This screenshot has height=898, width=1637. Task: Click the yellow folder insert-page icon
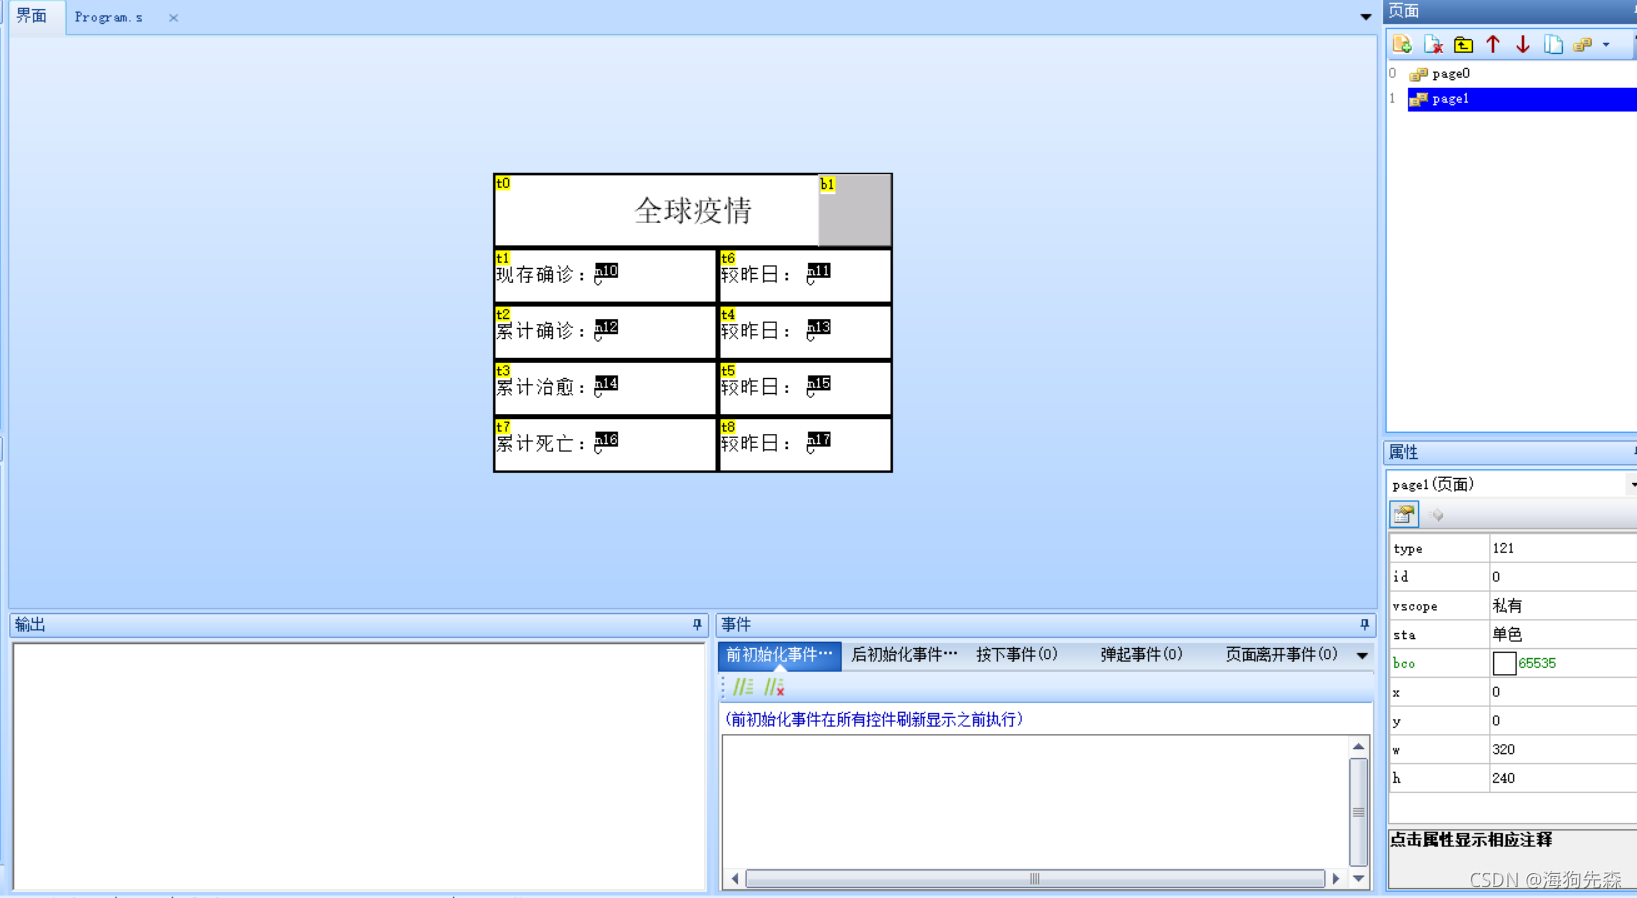pos(1463,44)
